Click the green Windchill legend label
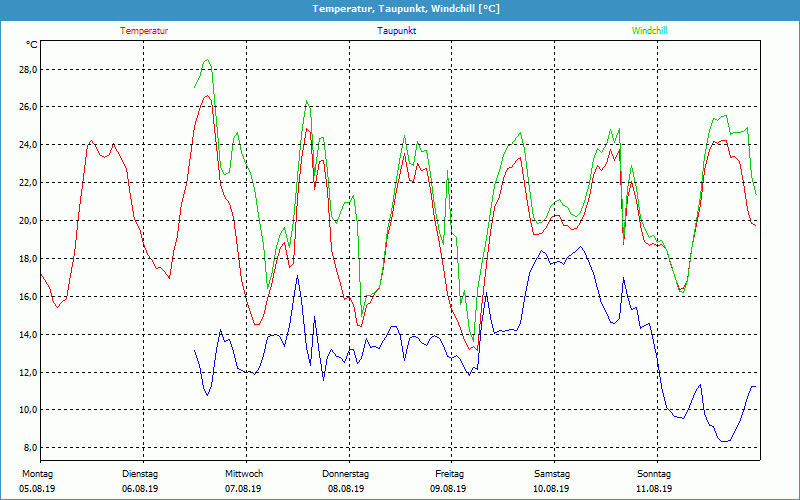The width and height of the screenshot is (800, 500). (x=649, y=31)
